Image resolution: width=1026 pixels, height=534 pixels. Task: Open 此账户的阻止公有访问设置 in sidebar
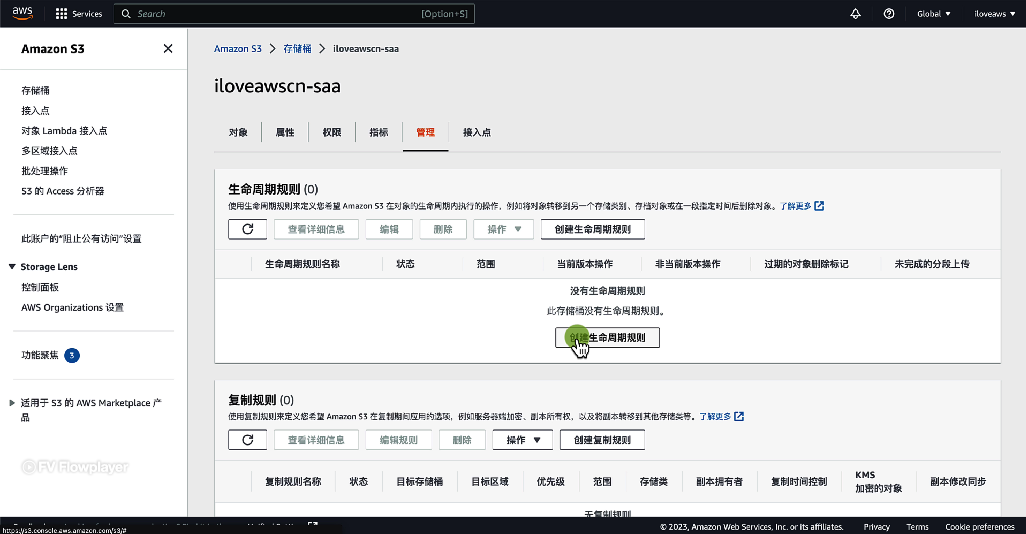coord(81,239)
